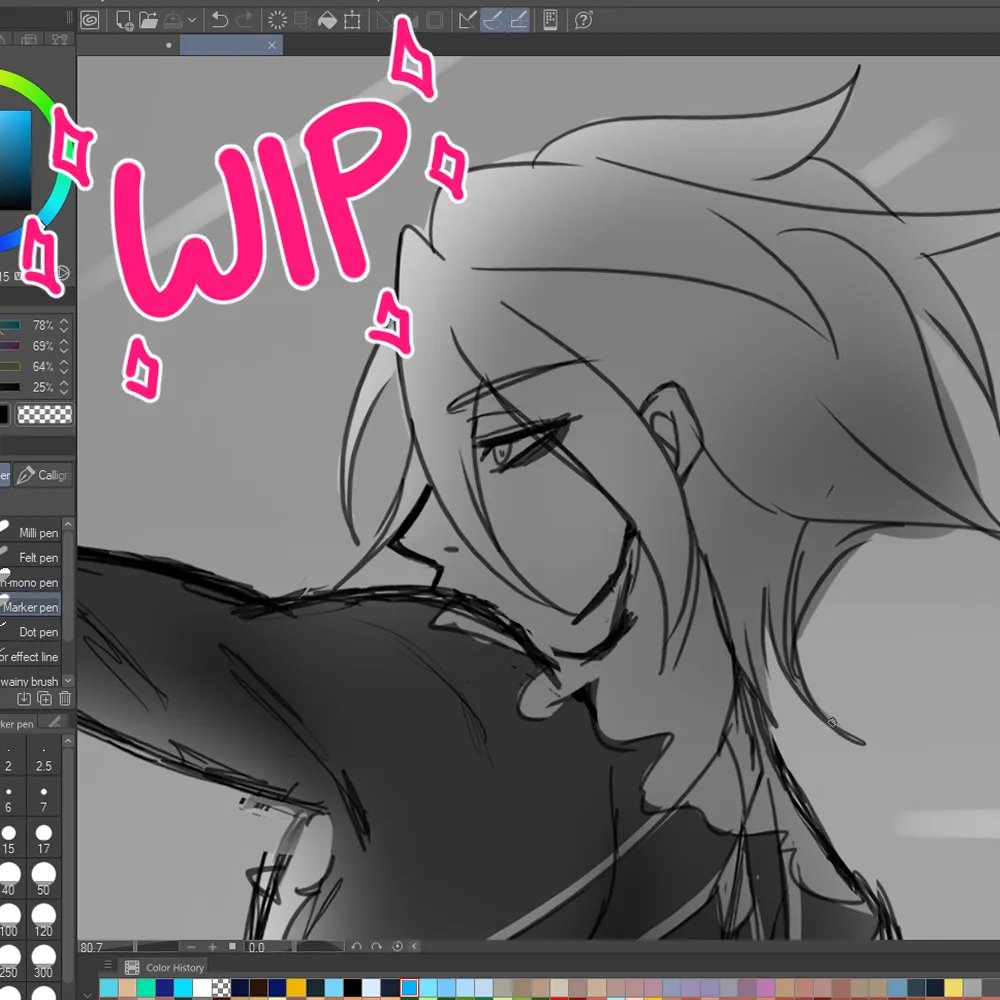Pick the orange-yellow swatch in Color History

click(296, 988)
